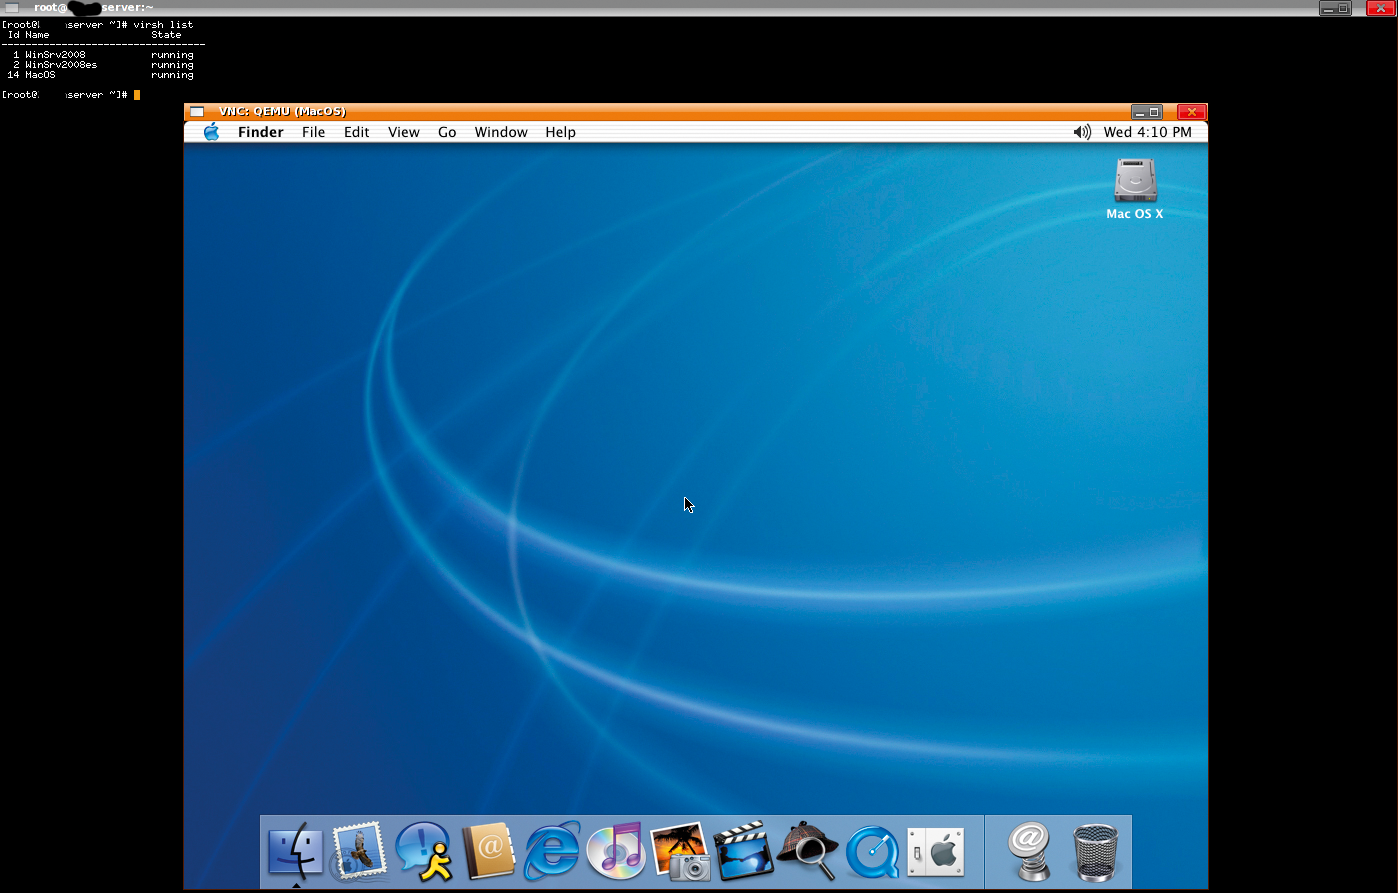Click the VNC window system menu icon
Viewport: 1398px width, 893px height.
(197, 111)
